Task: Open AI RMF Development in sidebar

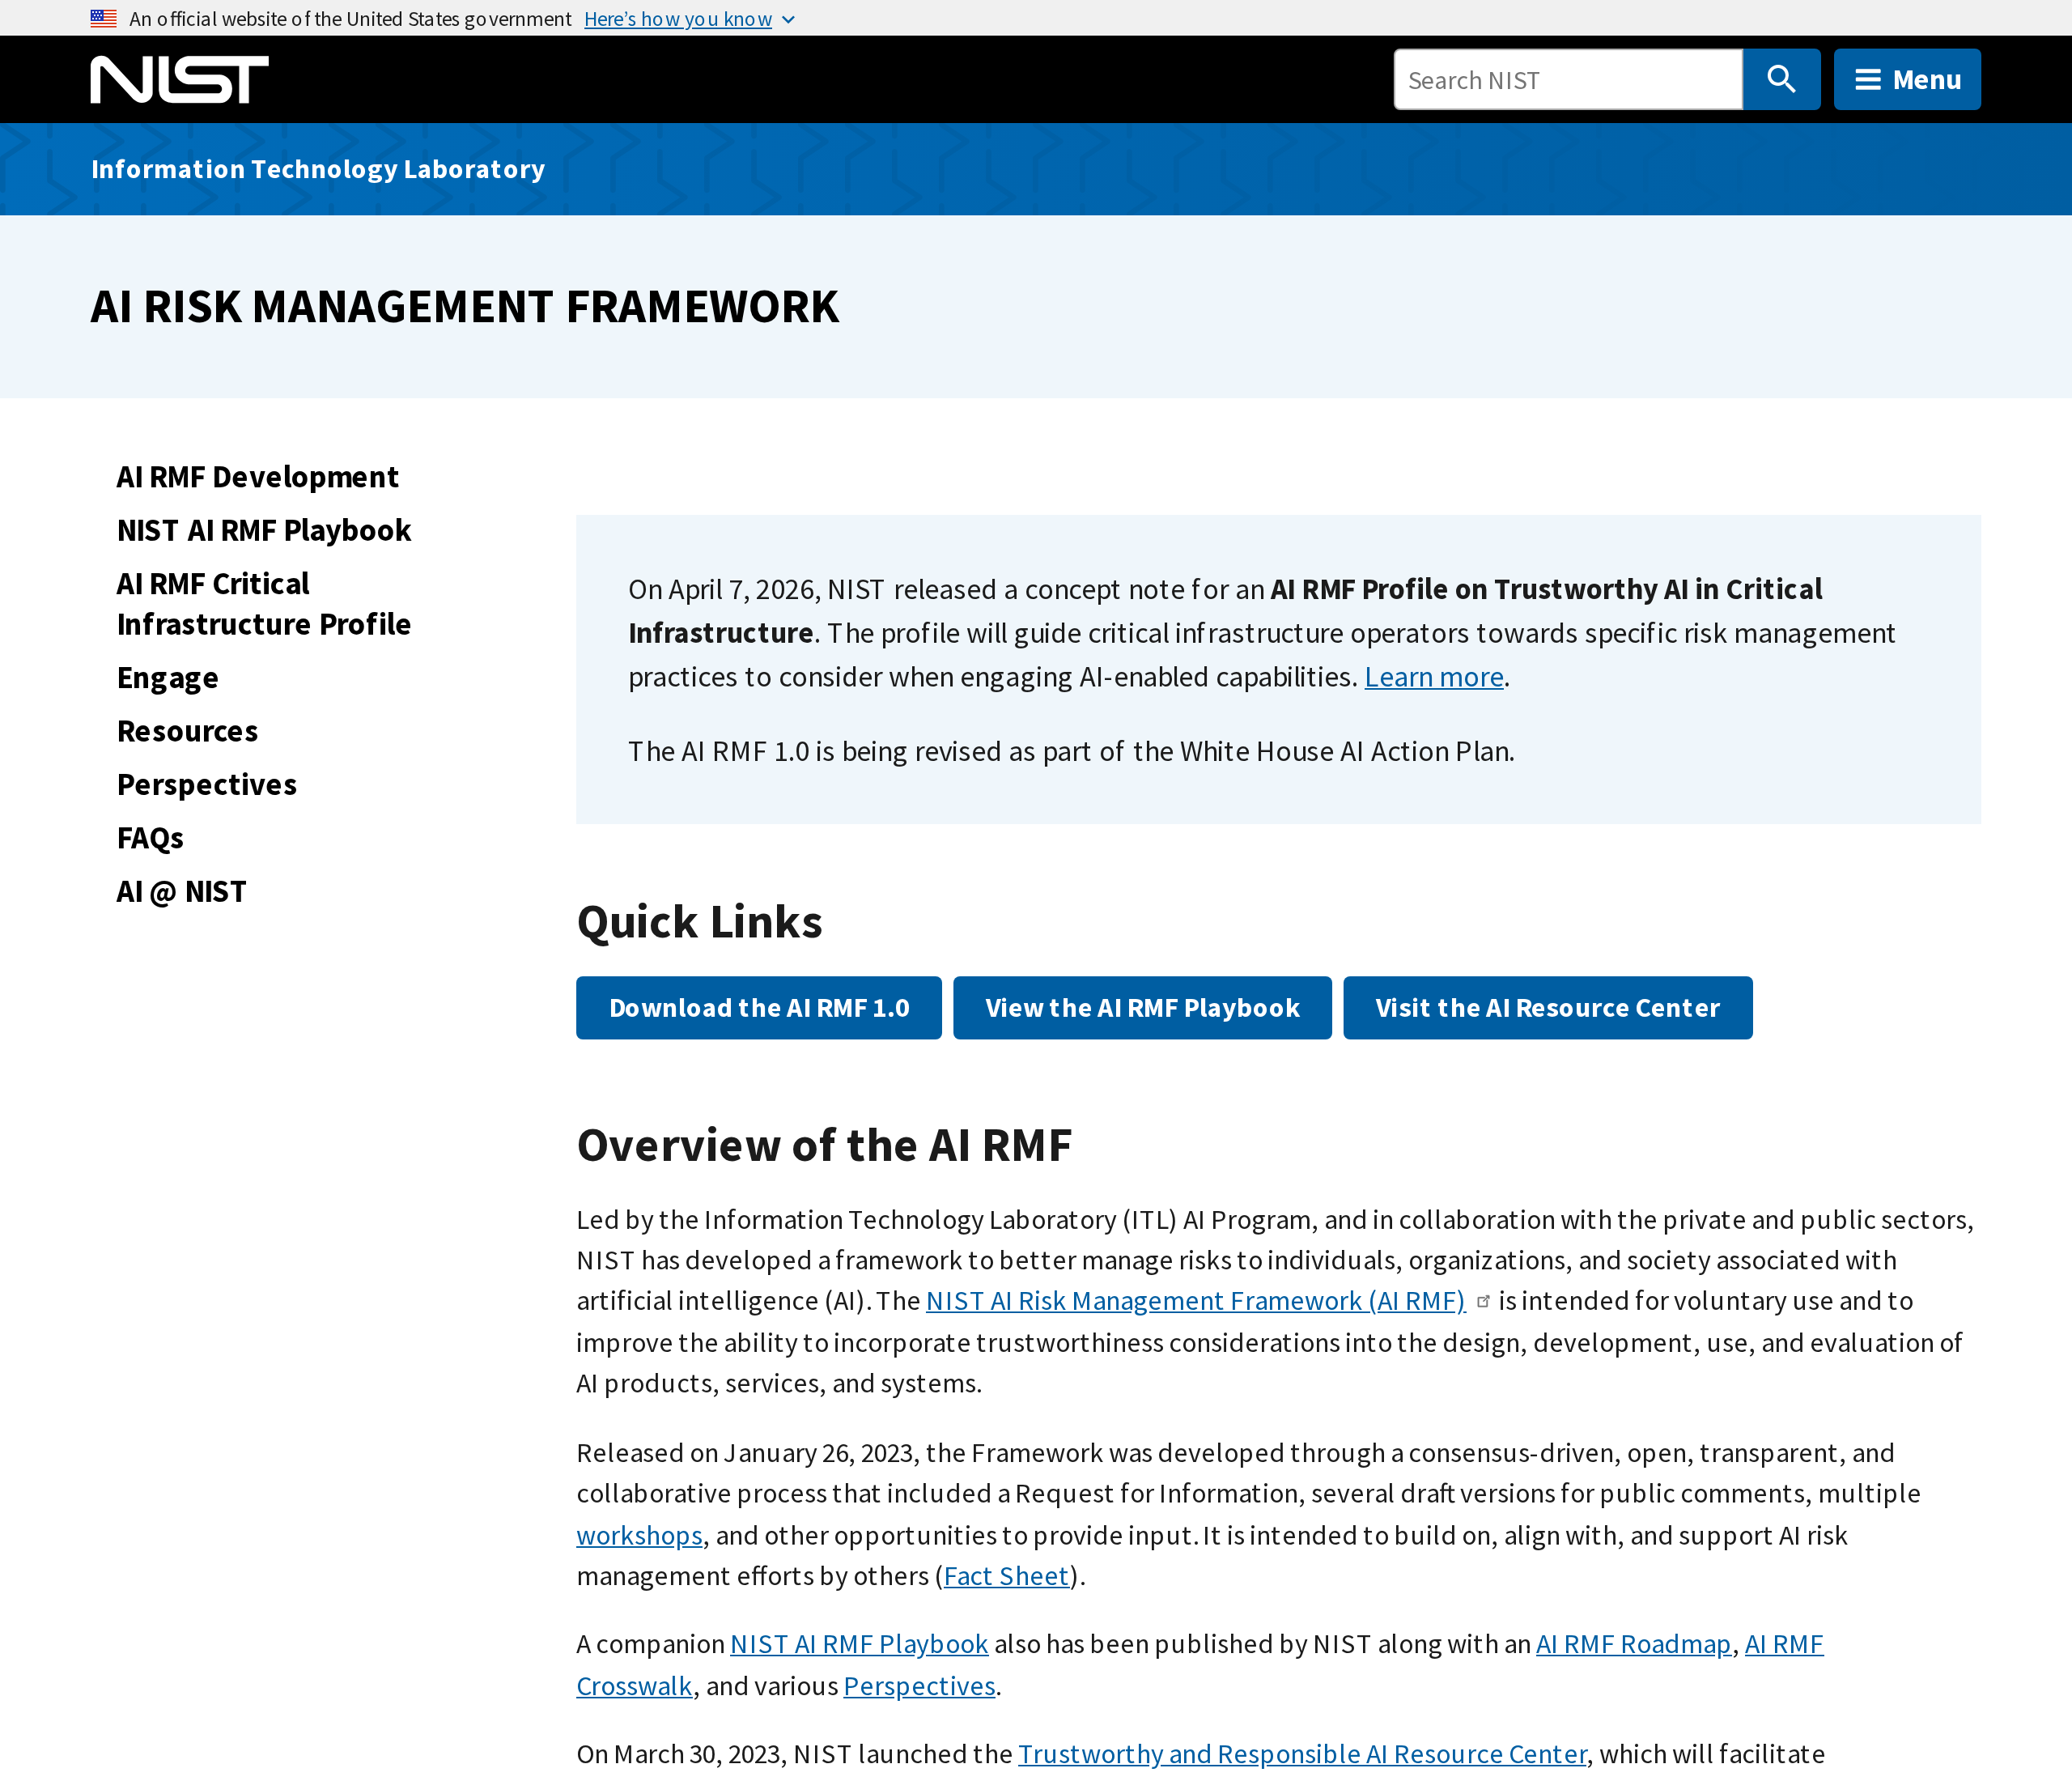Action: [258, 477]
